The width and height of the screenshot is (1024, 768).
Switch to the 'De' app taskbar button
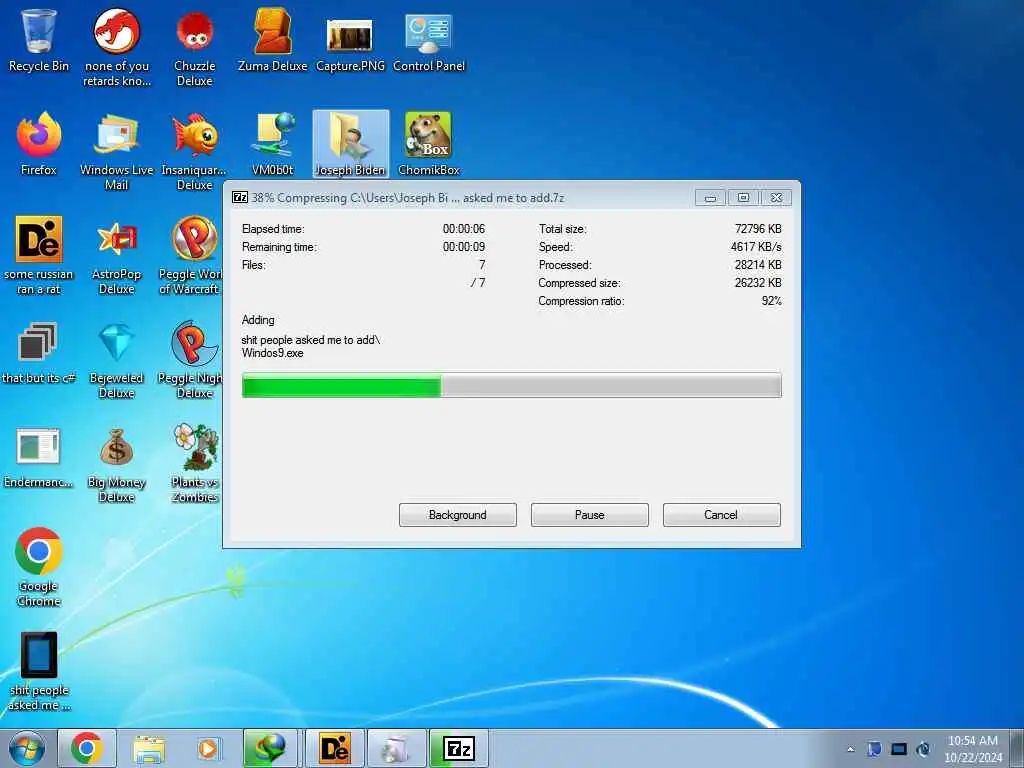334,748
